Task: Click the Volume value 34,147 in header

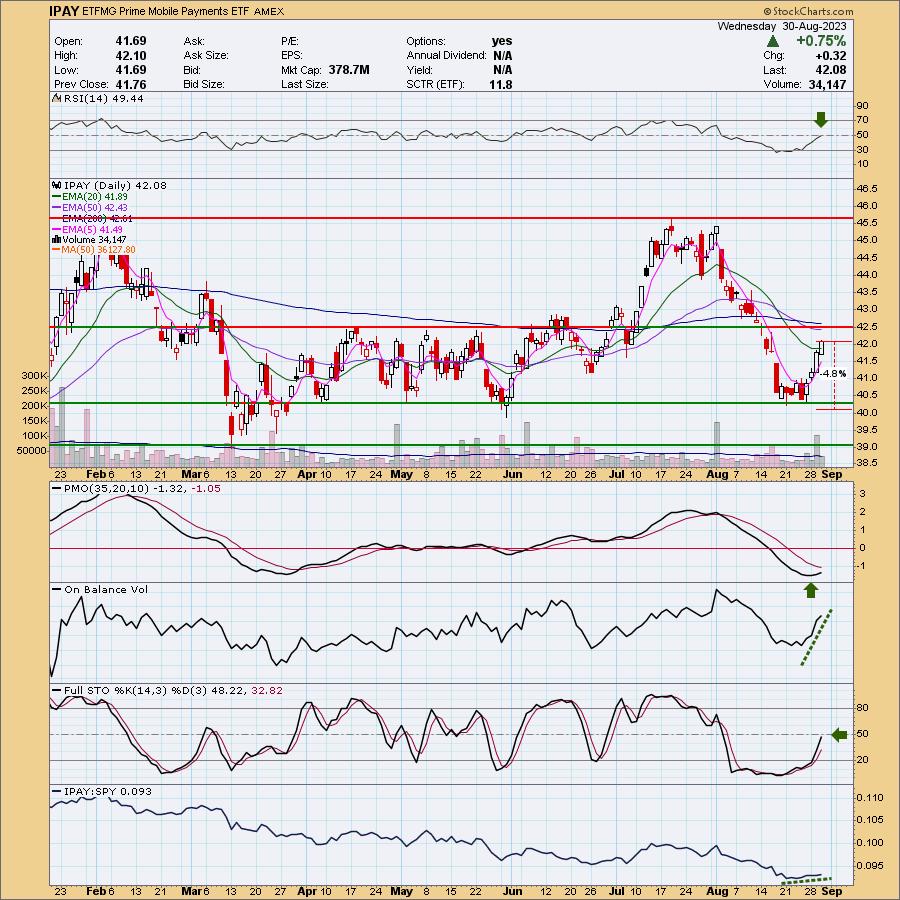Action: 826,84
